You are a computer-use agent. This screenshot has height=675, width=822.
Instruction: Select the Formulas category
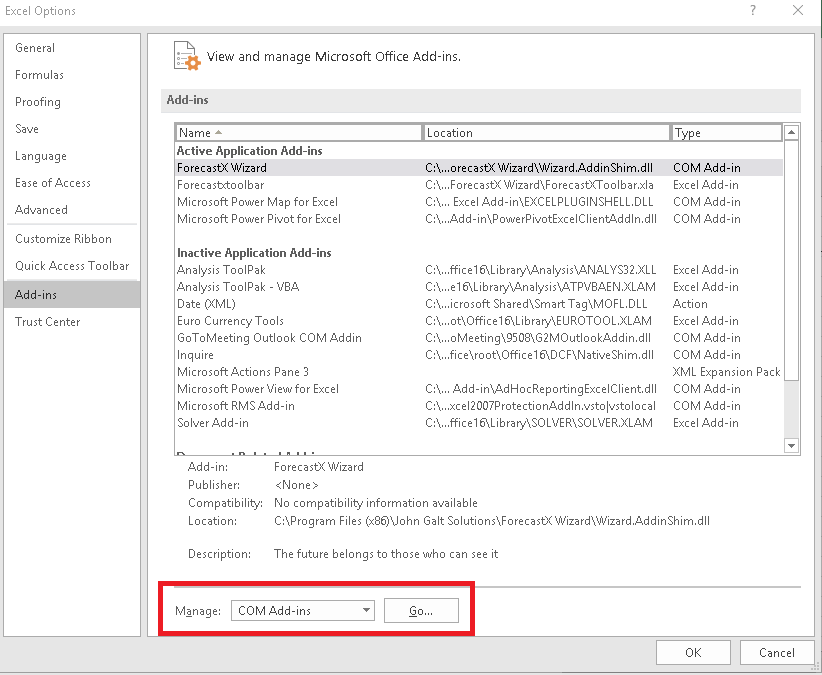click(x=39, y=74)
